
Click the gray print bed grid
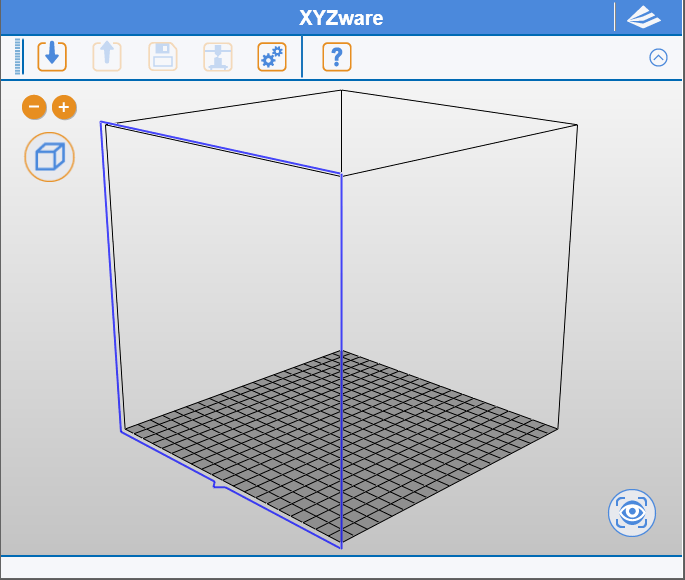(x=341, y=447)
